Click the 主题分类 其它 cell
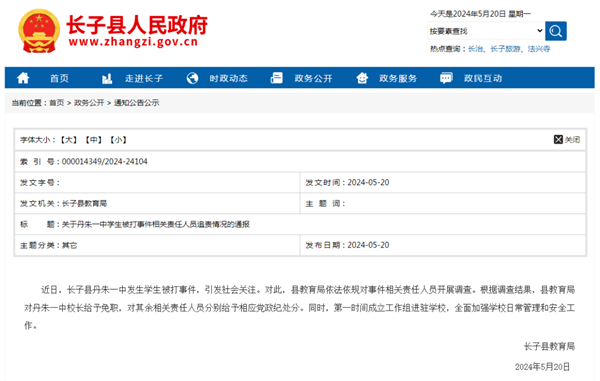The image size is (600, 381). pos(157,245)
